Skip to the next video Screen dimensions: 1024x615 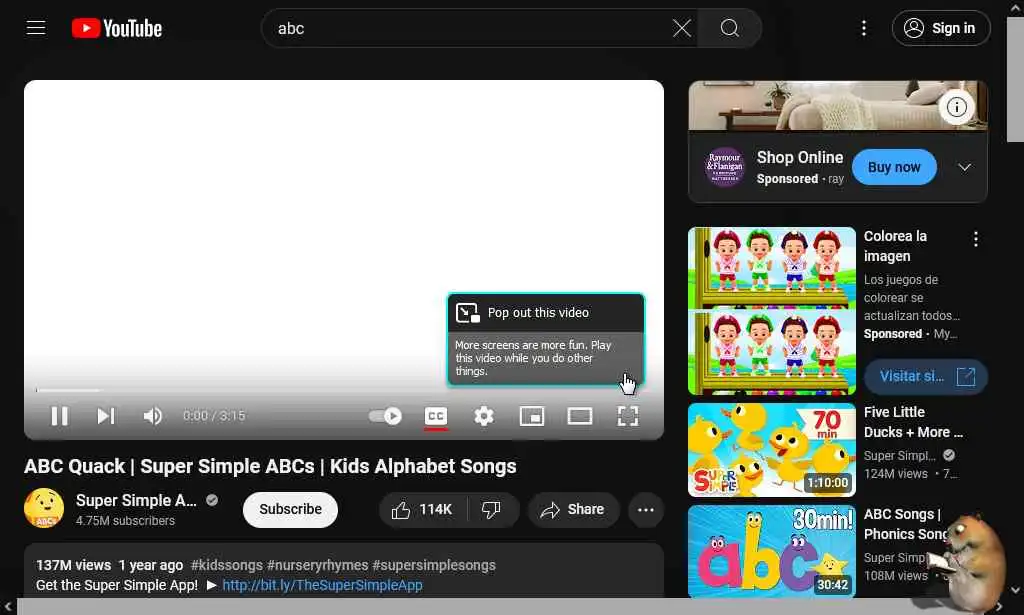point(106,416)
